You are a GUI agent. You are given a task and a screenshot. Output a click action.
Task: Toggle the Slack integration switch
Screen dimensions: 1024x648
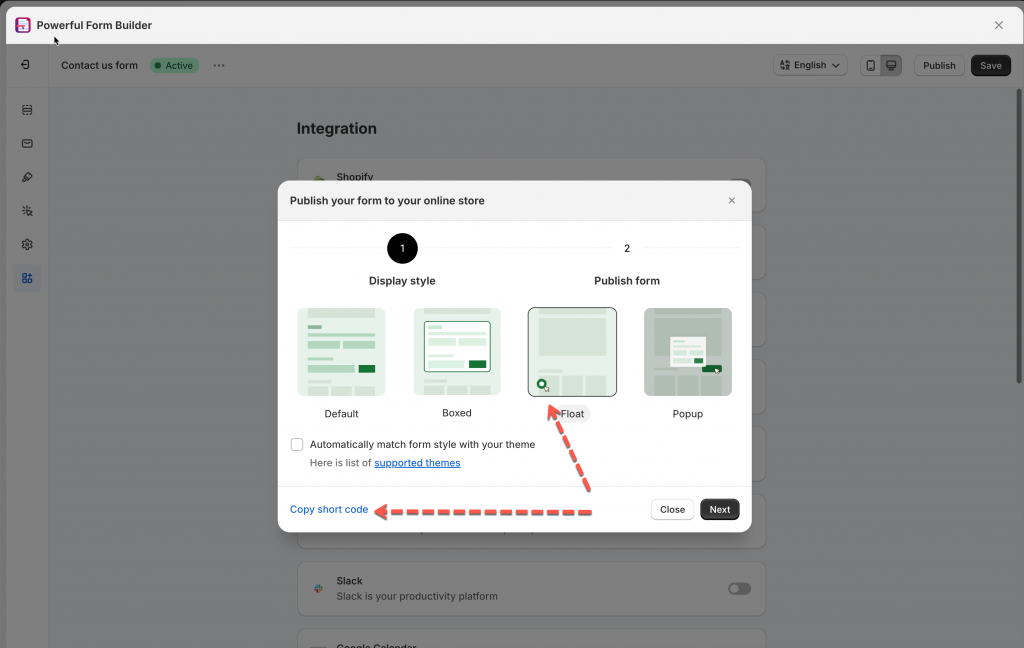point(739,589)
